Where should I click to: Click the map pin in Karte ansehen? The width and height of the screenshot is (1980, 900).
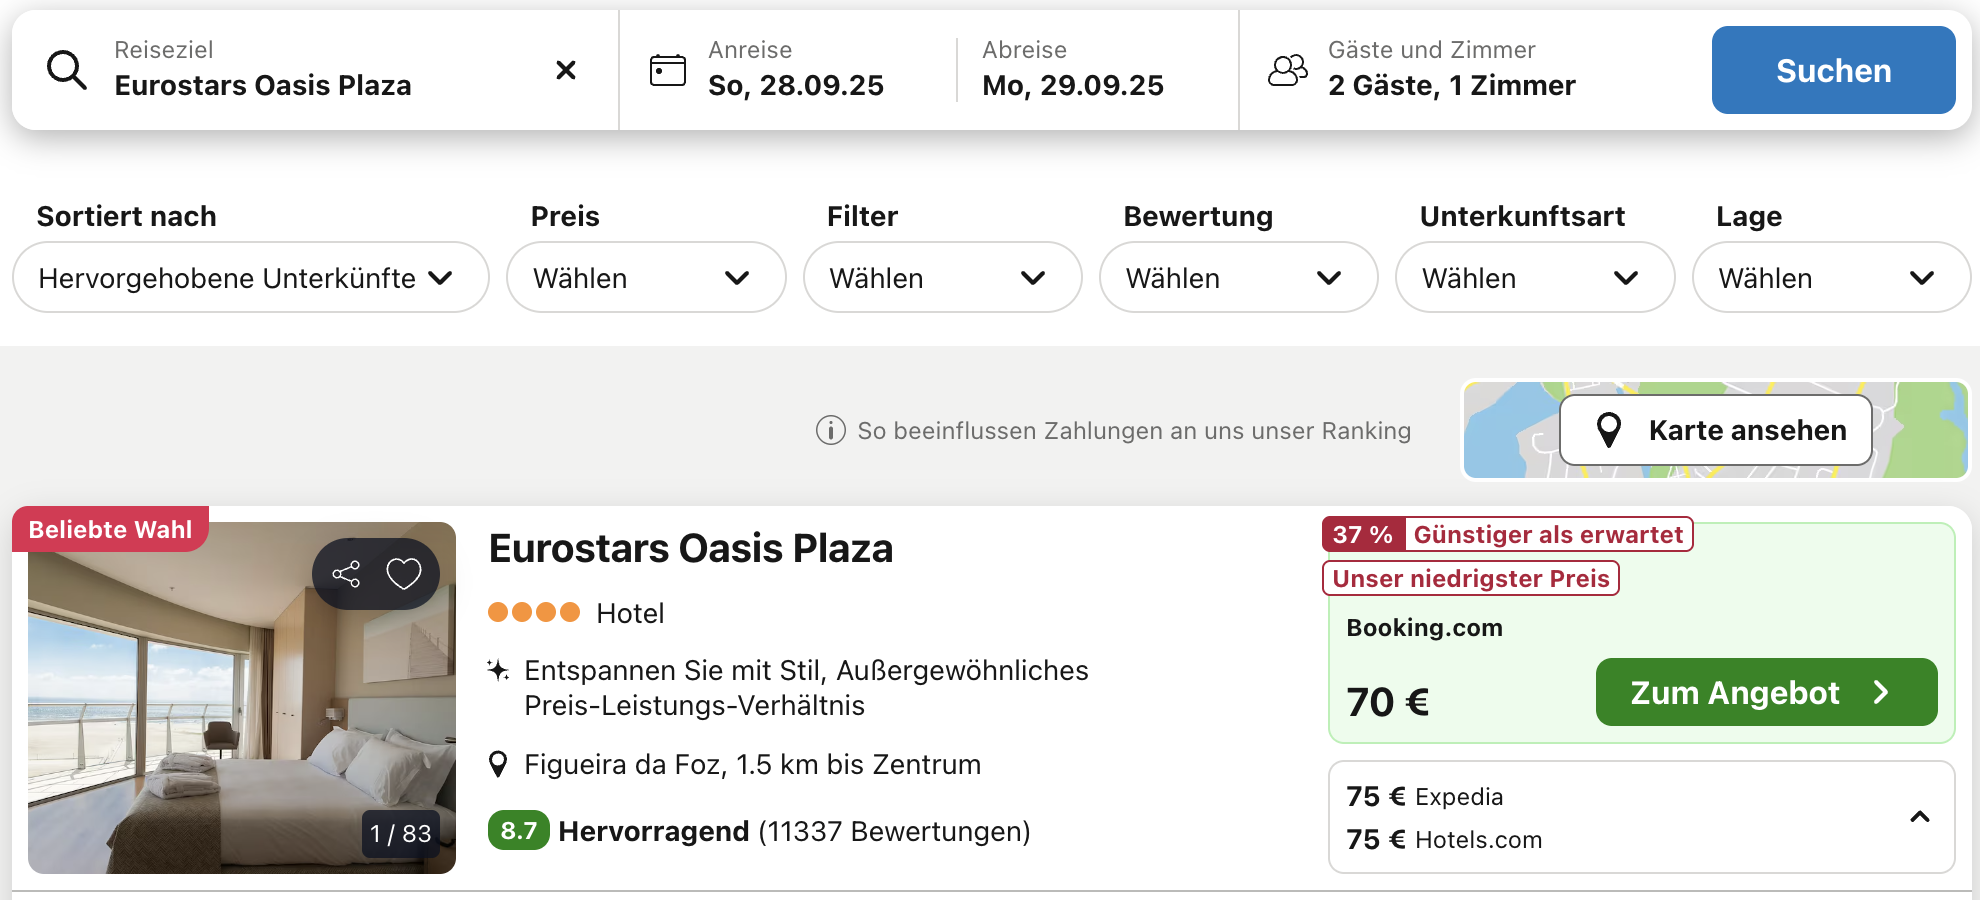(x=1608, y=430)
